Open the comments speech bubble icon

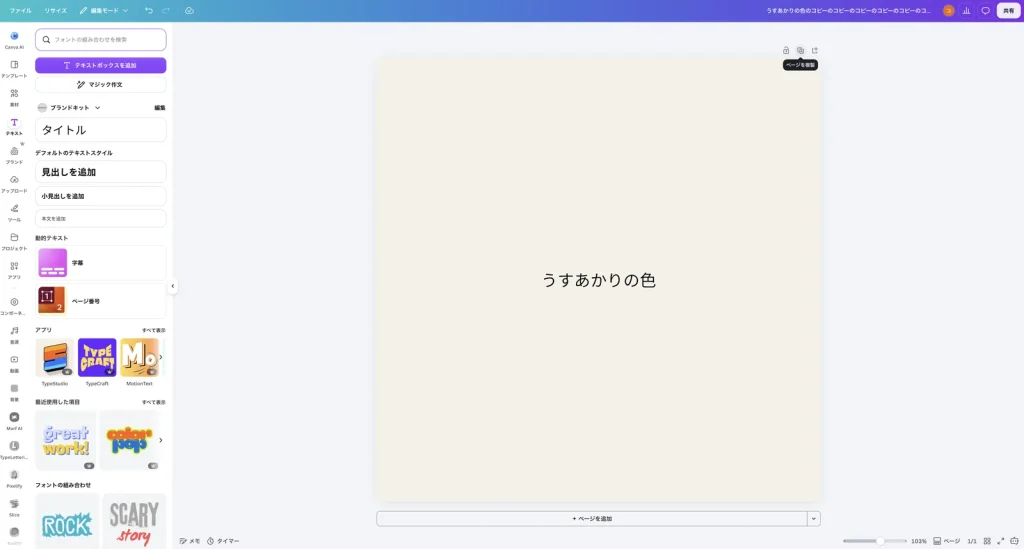(x=985, y=10)
